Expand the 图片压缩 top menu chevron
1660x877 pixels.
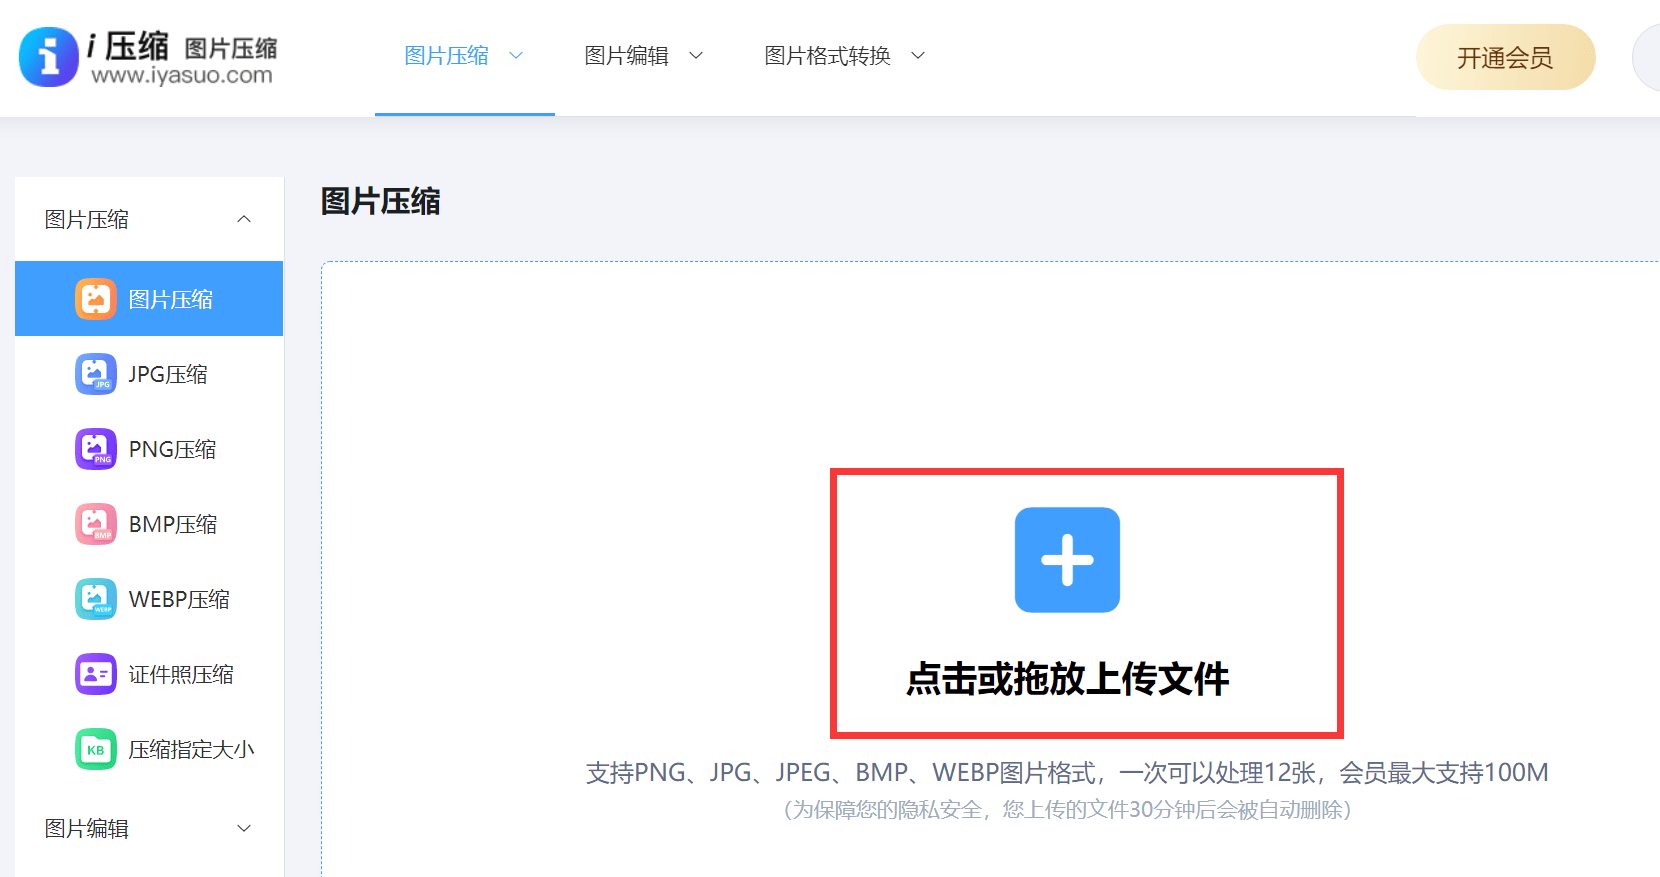pyautogui.click(x=516, y=56)
